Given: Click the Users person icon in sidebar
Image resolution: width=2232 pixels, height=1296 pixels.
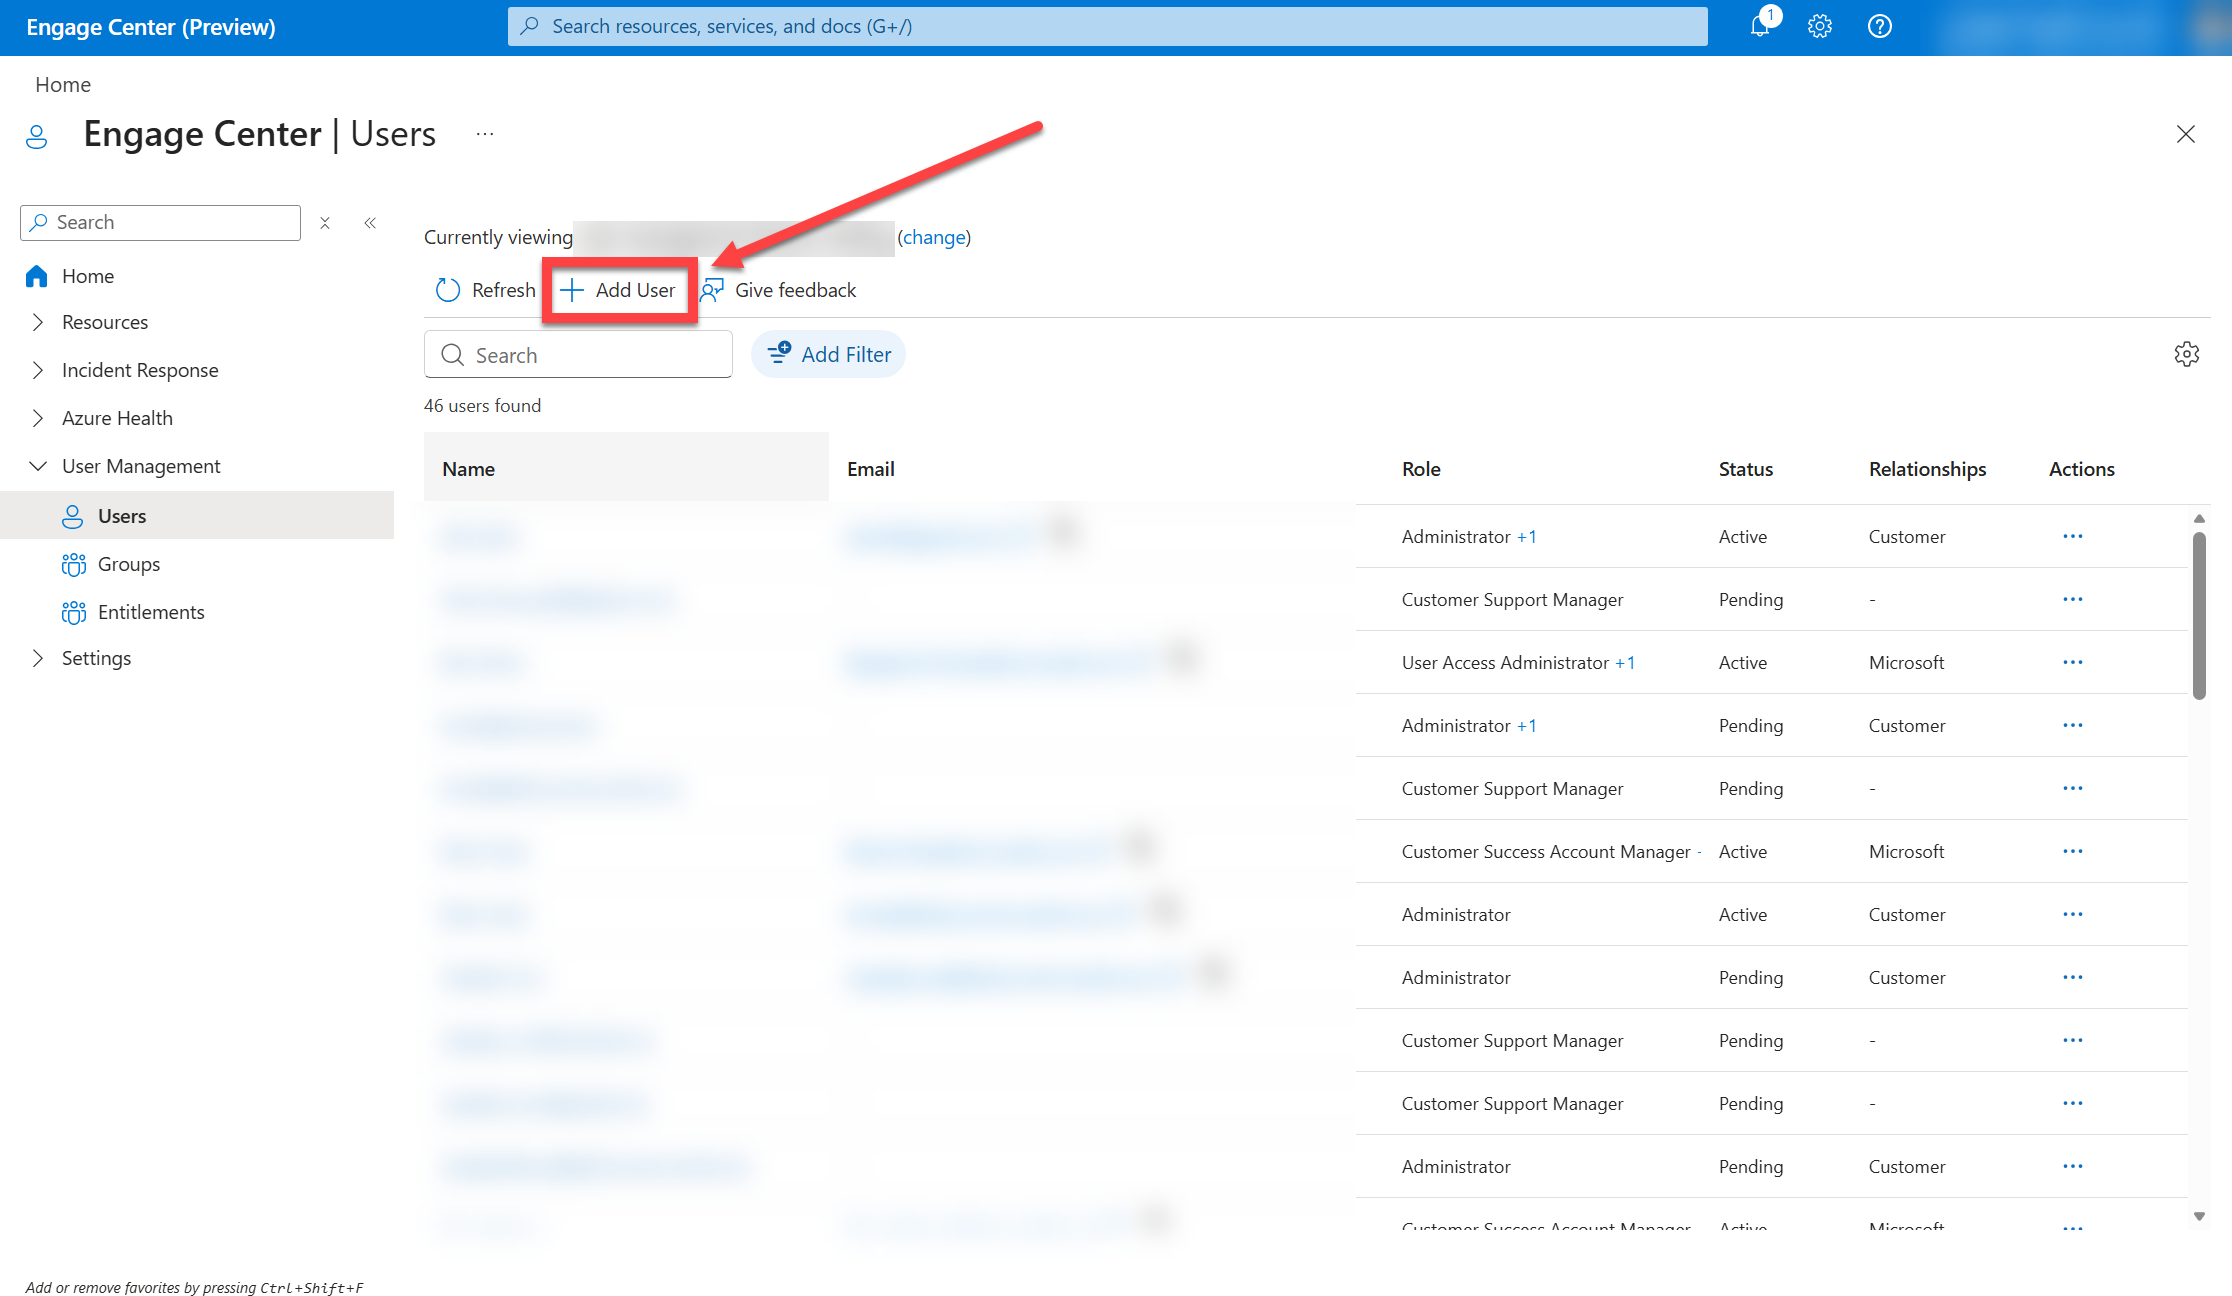Looking at the screenshot, I should click(x=73, y=516).
